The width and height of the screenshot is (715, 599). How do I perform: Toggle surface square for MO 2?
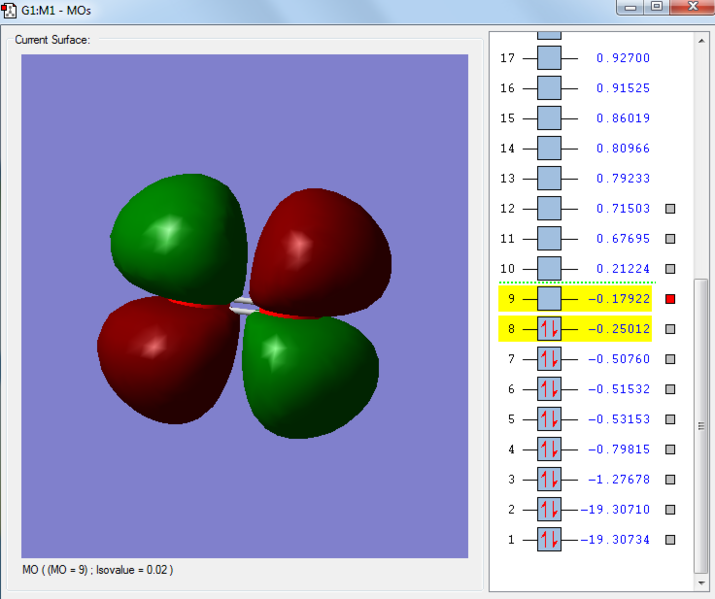point(670,510)
